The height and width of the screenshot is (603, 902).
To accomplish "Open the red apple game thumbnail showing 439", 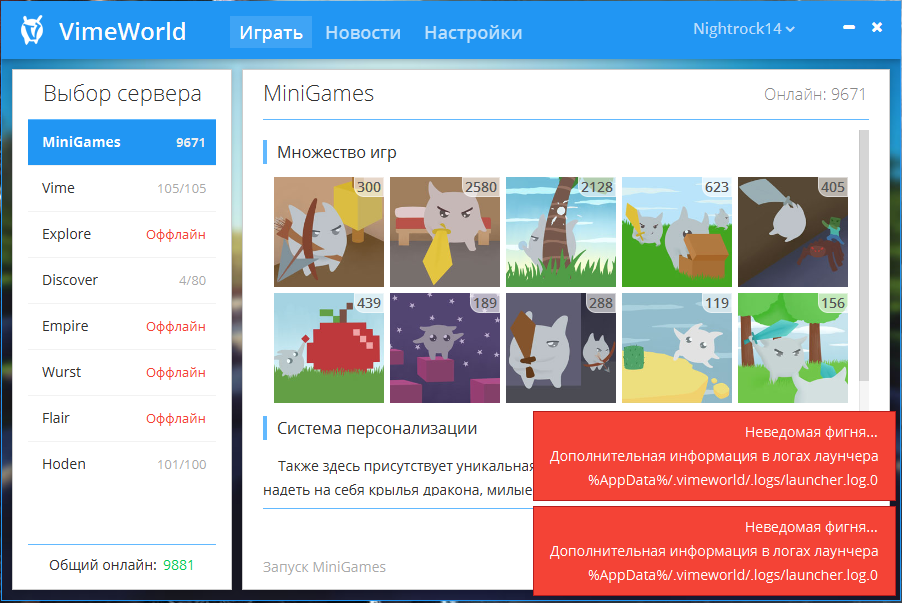I will click(328, 347).
